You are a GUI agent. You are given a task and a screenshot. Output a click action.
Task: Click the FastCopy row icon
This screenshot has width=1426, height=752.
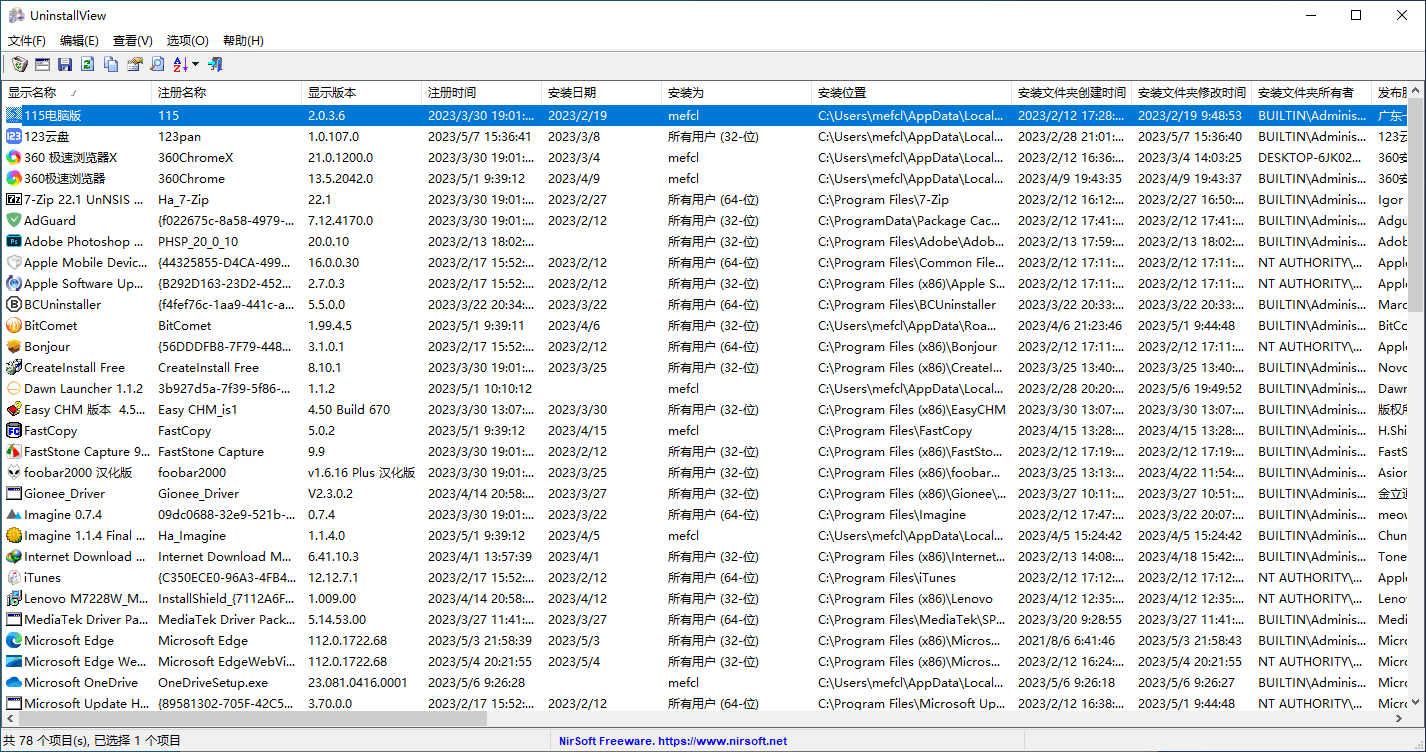coord(14,430)
